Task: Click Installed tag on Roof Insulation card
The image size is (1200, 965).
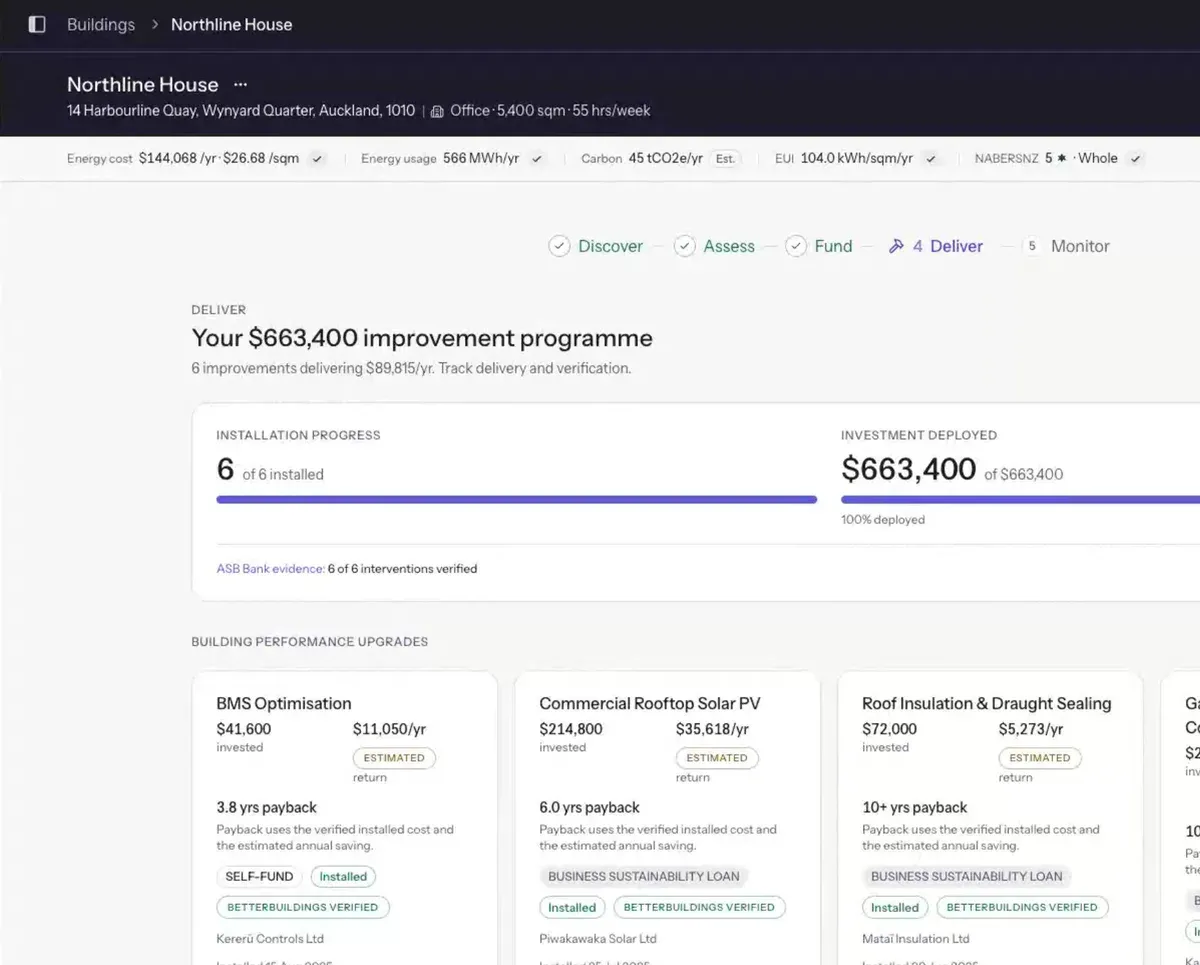Action: point(895,908)
